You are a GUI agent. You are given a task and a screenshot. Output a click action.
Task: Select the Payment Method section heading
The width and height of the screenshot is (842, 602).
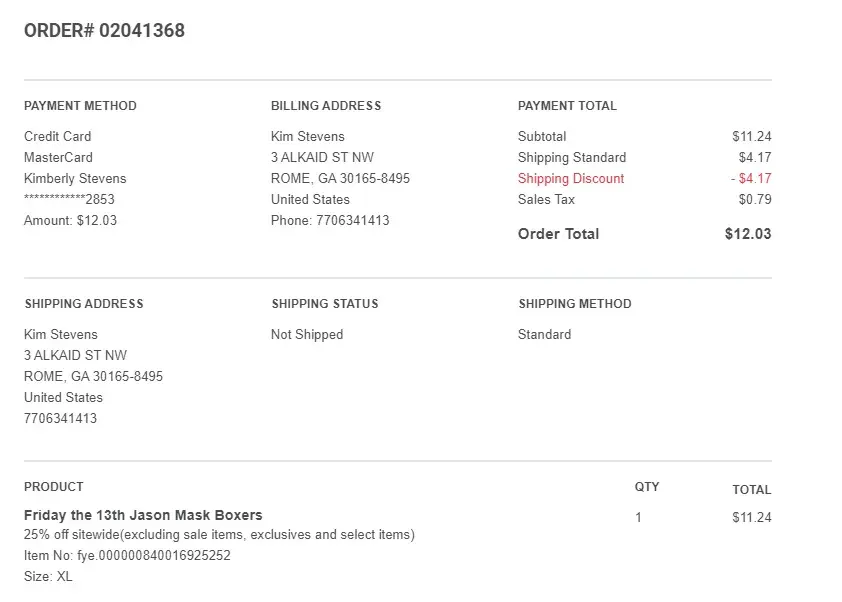point(80,106)
